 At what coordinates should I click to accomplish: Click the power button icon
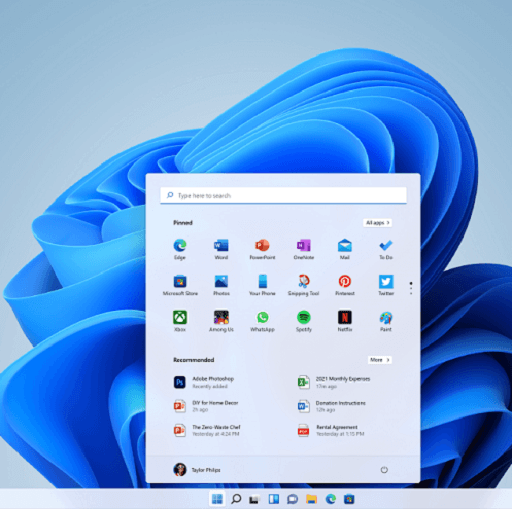click(x=384, y=470)
